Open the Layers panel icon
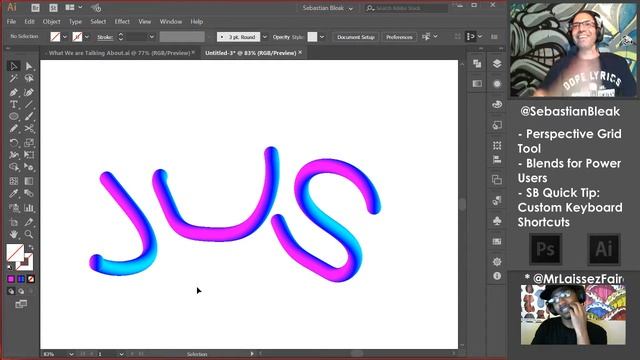 [x=497, y=64]
